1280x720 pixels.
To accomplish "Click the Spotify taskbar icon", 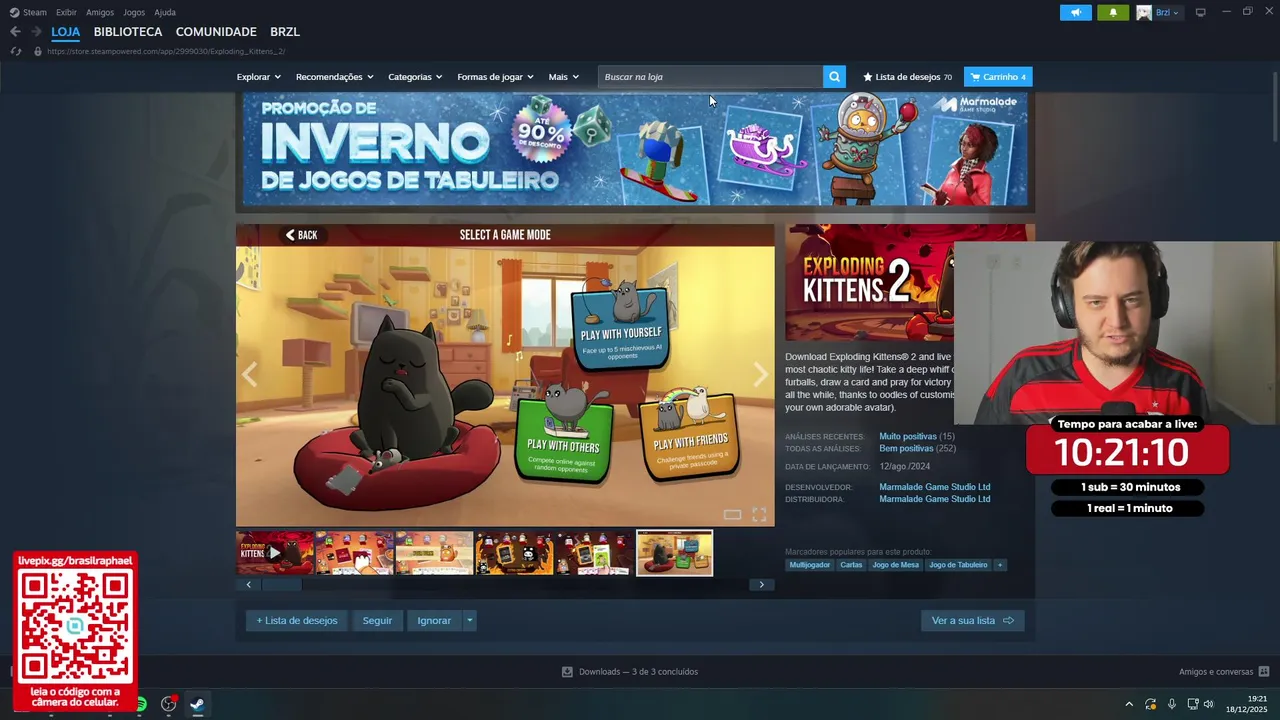I will click(x=142, y=704).
